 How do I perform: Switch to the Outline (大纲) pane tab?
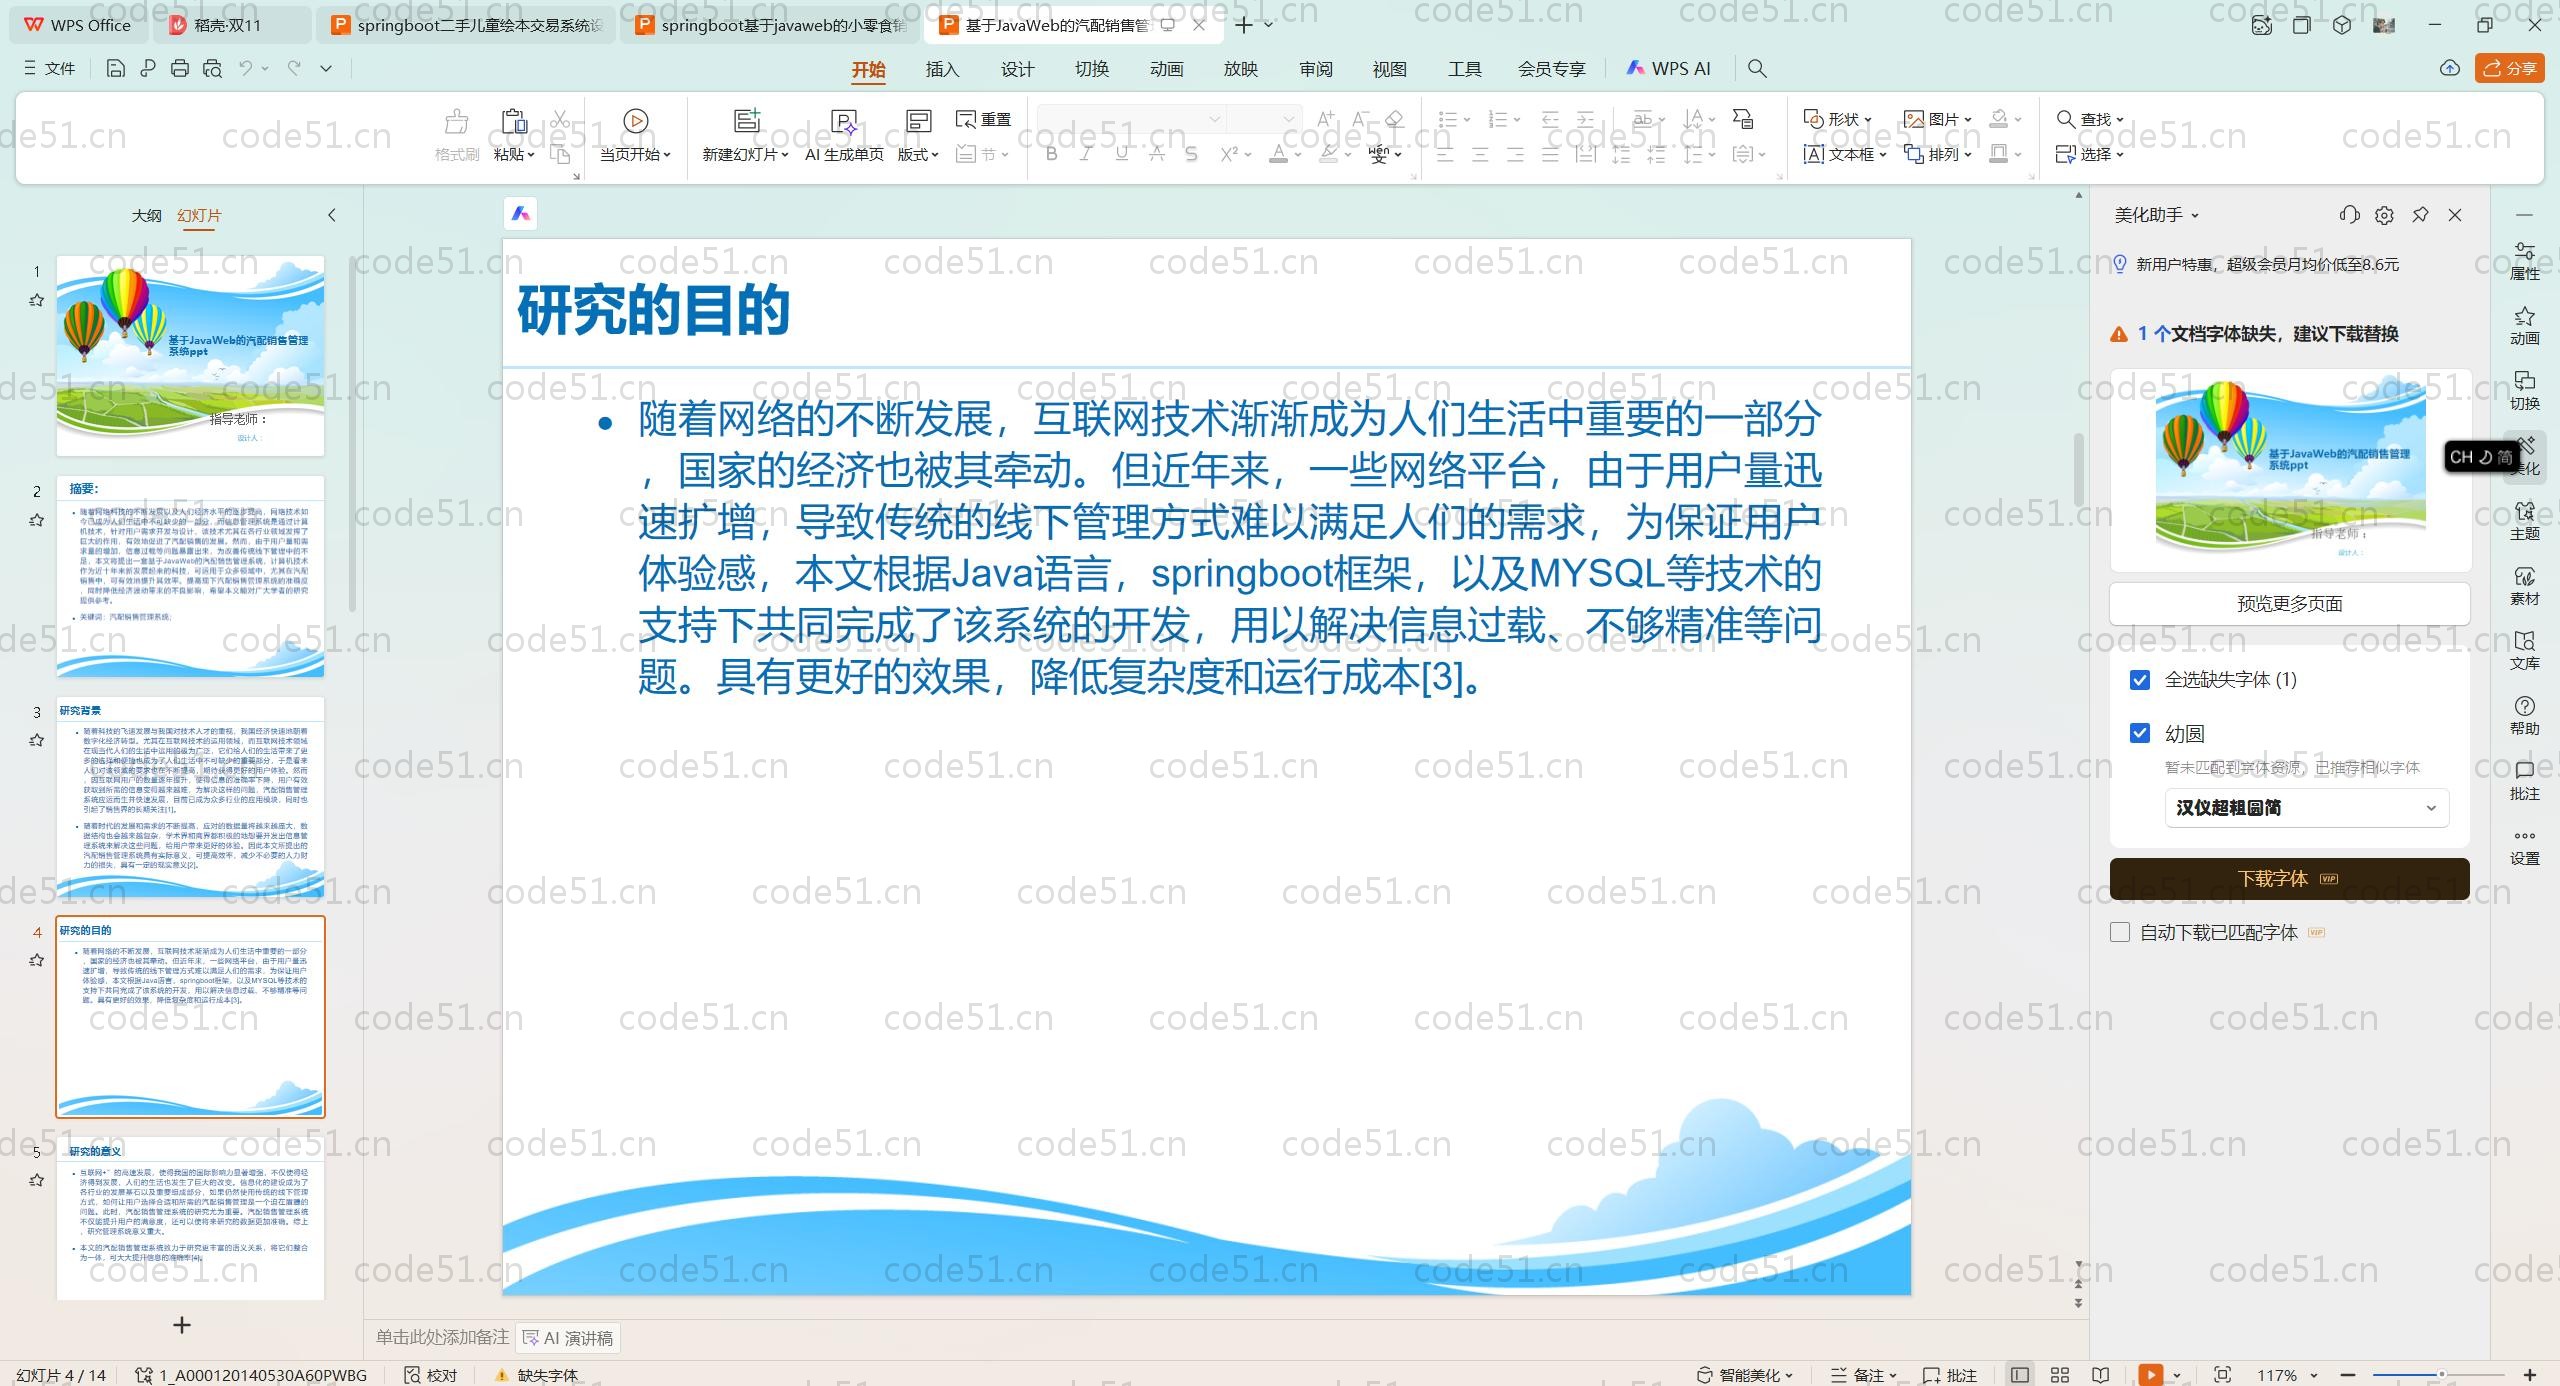(146, 215)
